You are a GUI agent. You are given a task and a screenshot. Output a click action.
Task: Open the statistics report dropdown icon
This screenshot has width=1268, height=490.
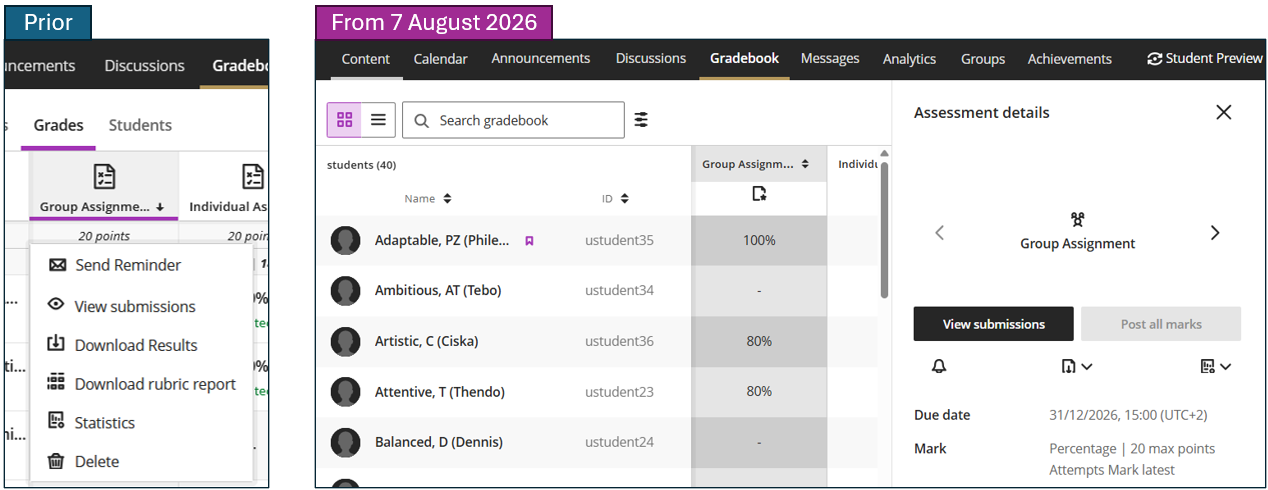click(x=1216, y=367)
